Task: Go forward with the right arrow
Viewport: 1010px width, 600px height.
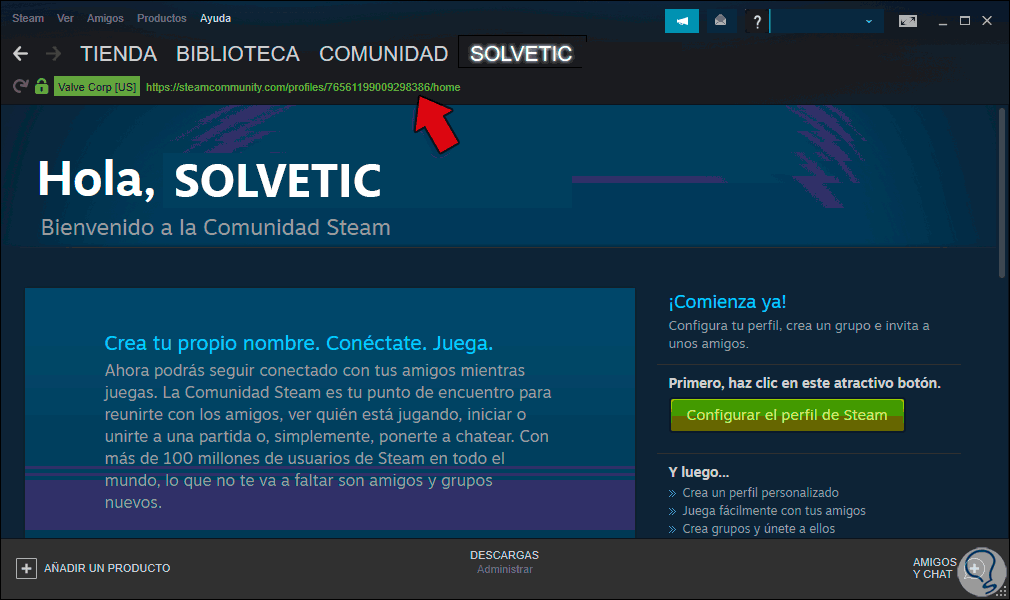Action: pos(54,53)
